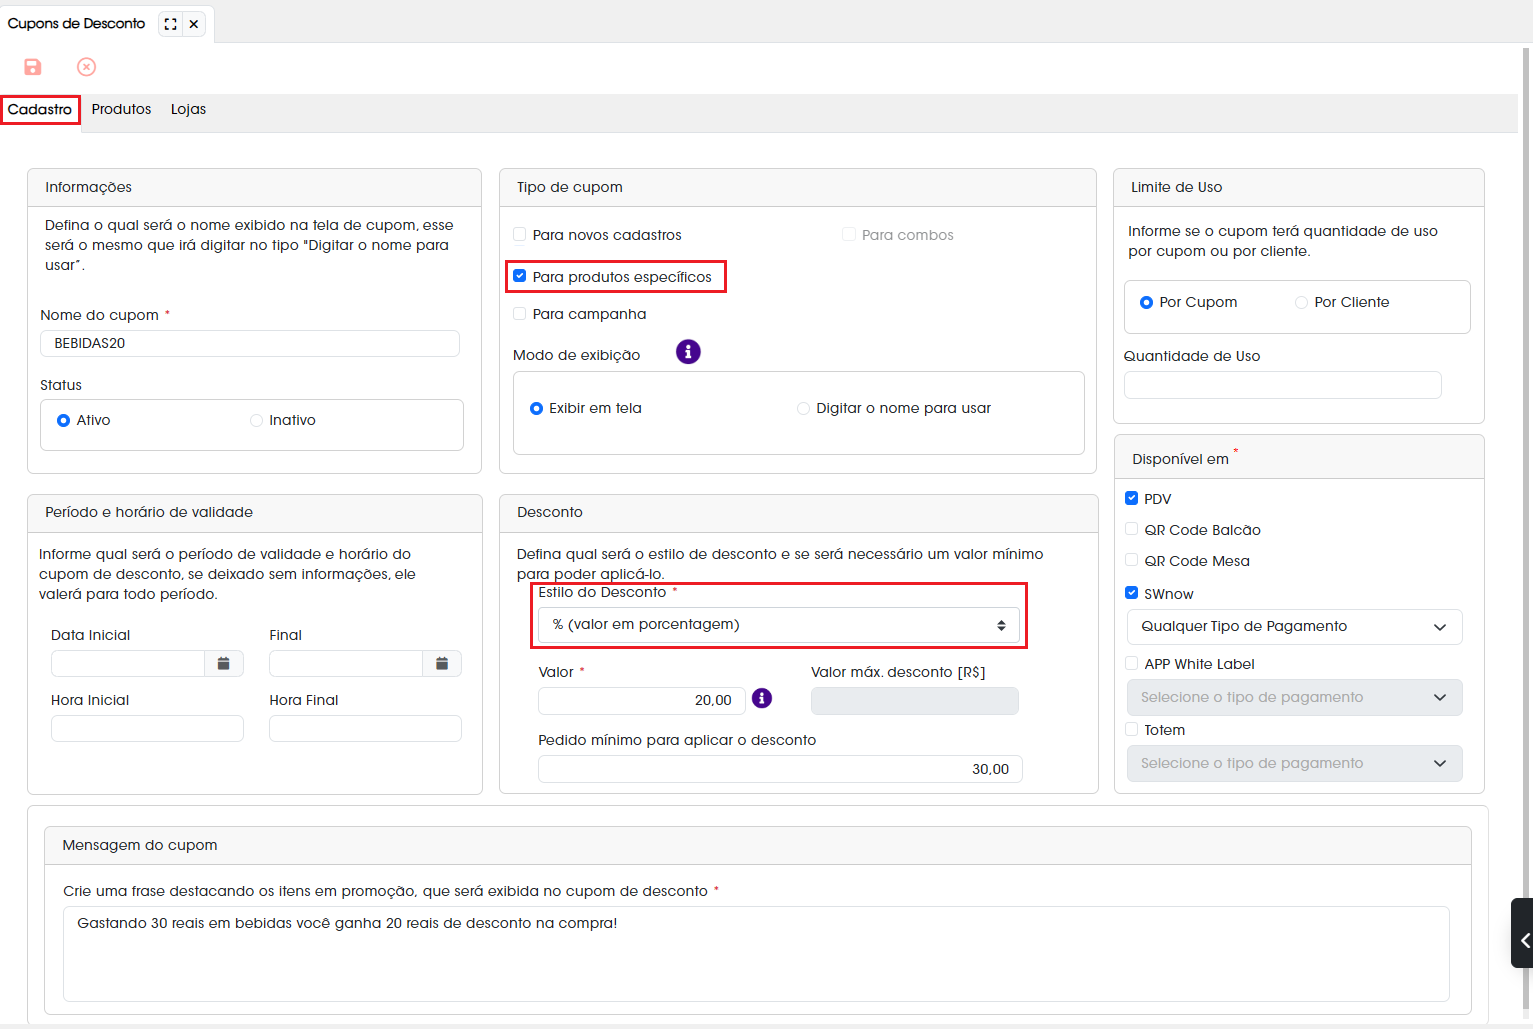Screen dimensions: 1533x1029
Task: Choose the Por Cliente usage limit
Action: coord(1301,302)
